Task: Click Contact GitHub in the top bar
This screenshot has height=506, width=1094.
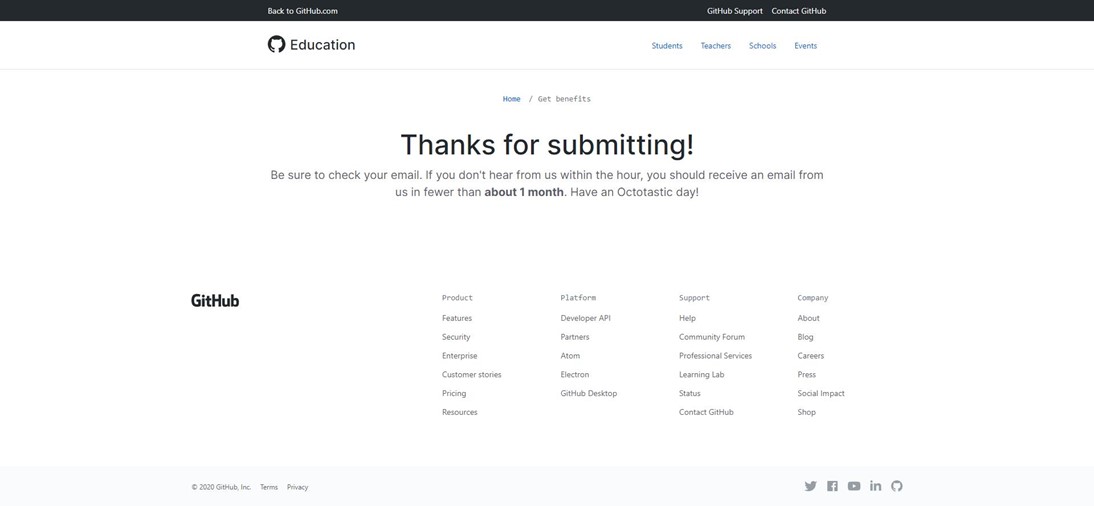Action: click(798, 11)
